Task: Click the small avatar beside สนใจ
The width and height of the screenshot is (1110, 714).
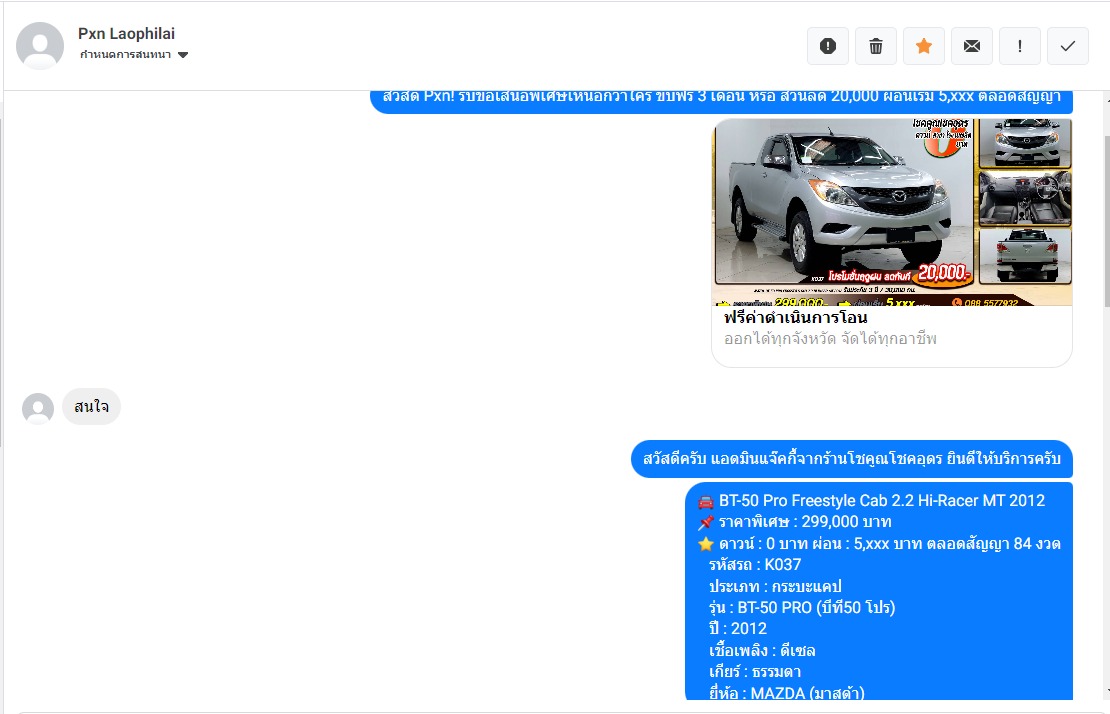Action: (38, 408)
